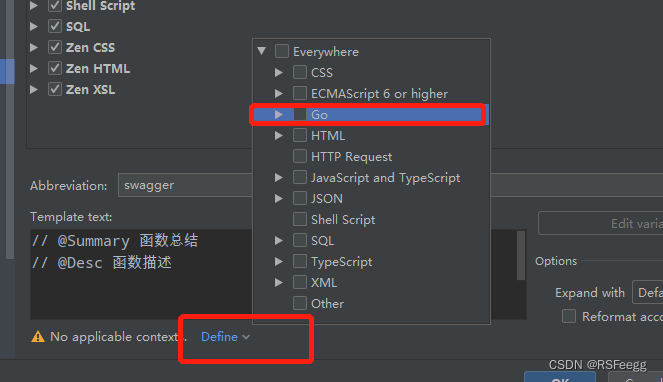
Task: Click into the Template text editor
Action: point(141,274)
